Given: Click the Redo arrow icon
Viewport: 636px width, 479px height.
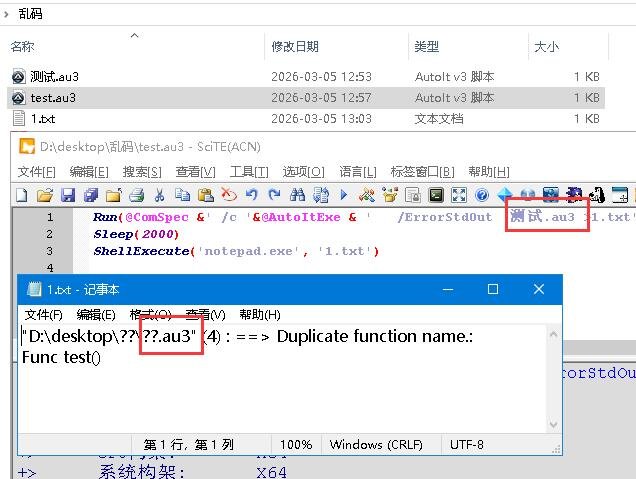Looking at the screenshot, I should pos(275,195).
